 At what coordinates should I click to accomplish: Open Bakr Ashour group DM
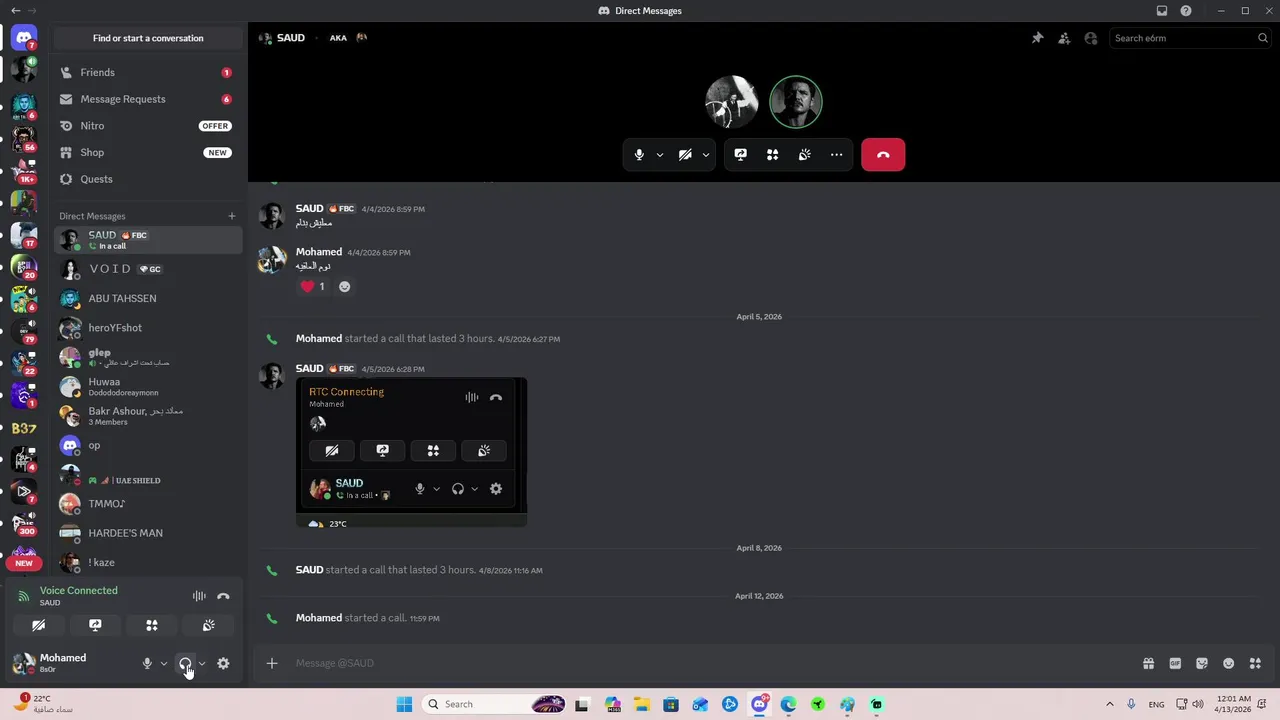point(147,415)
